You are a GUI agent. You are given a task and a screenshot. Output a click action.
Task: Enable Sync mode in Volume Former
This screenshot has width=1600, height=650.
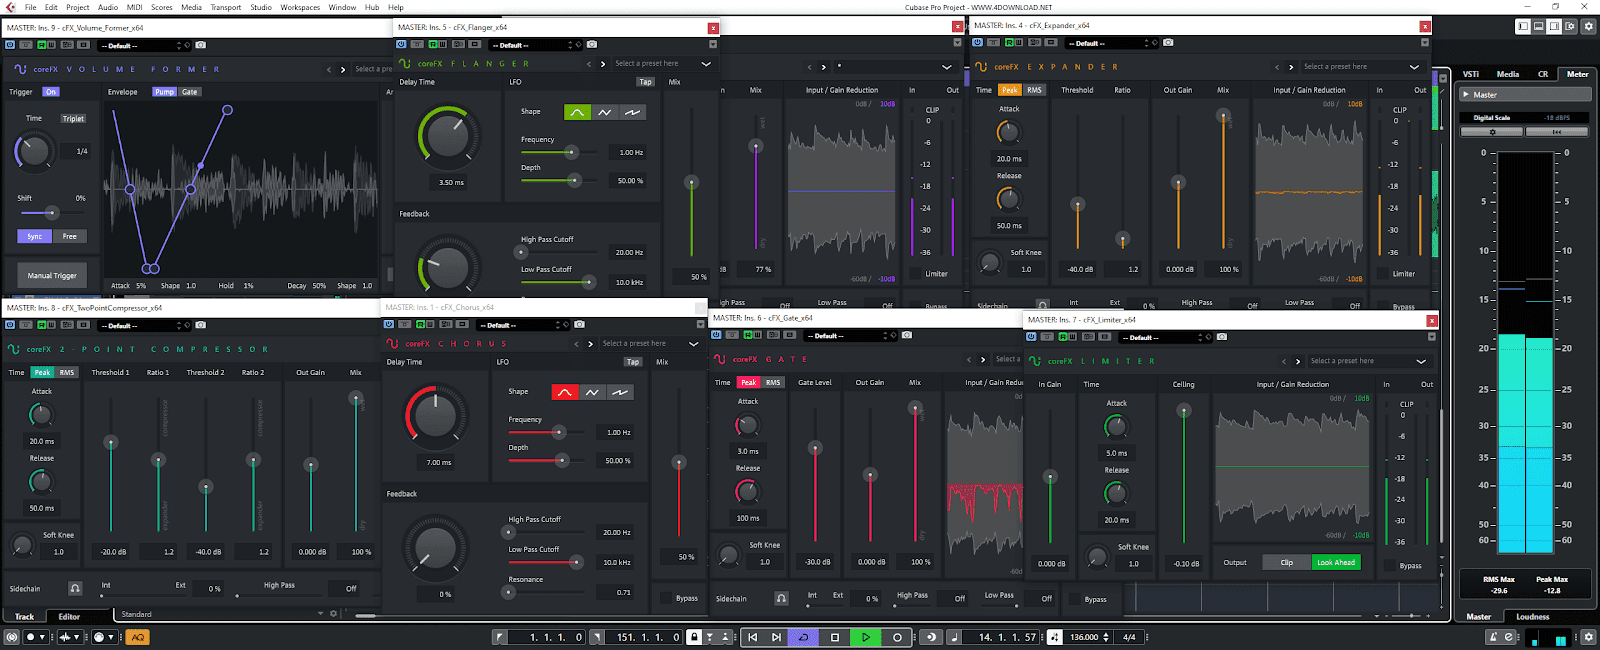coord(35,236)
